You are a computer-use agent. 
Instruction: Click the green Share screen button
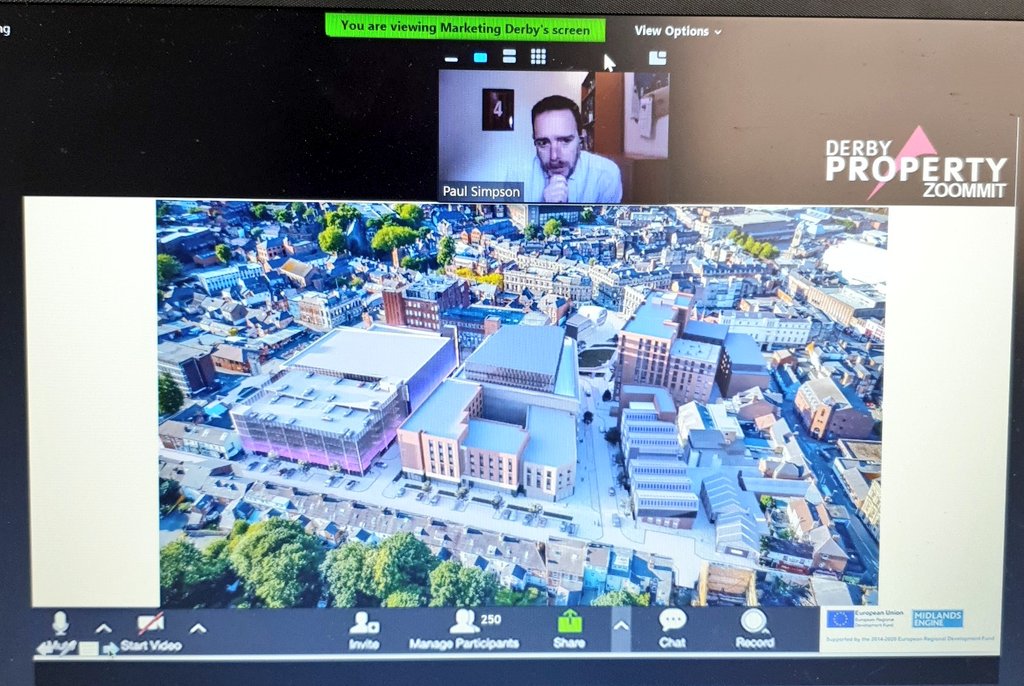coord(569,630)
